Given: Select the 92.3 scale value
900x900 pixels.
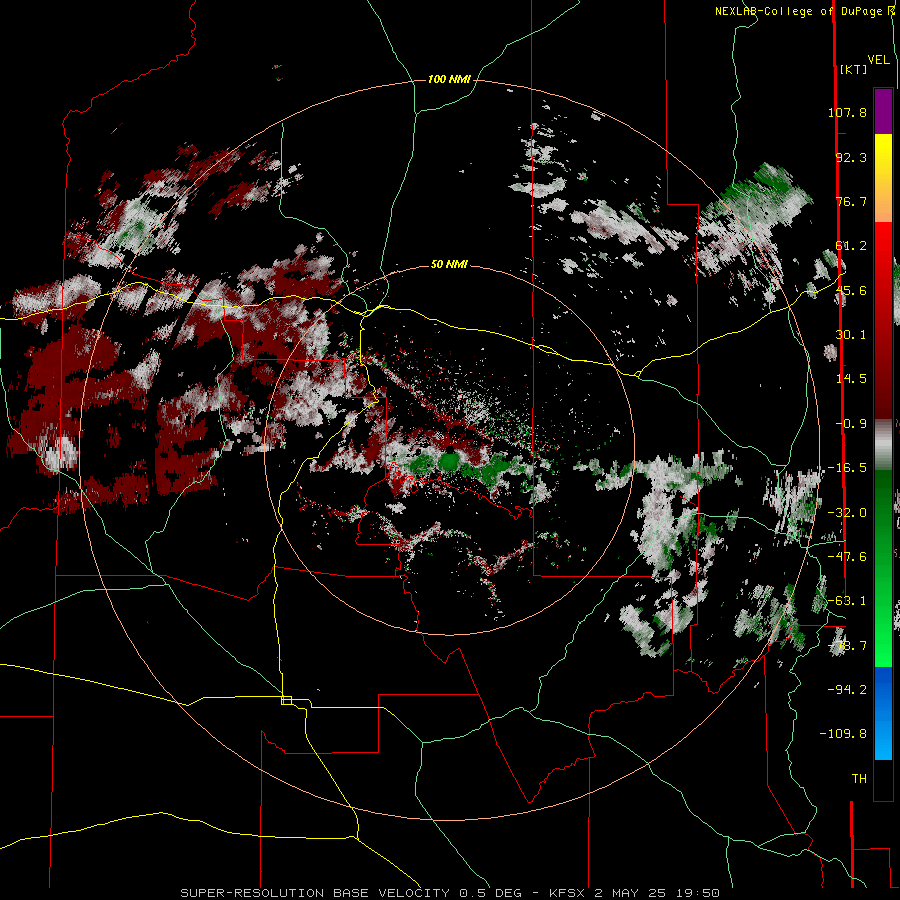Looking at the screenshot, I should click(x=851, y=157).
